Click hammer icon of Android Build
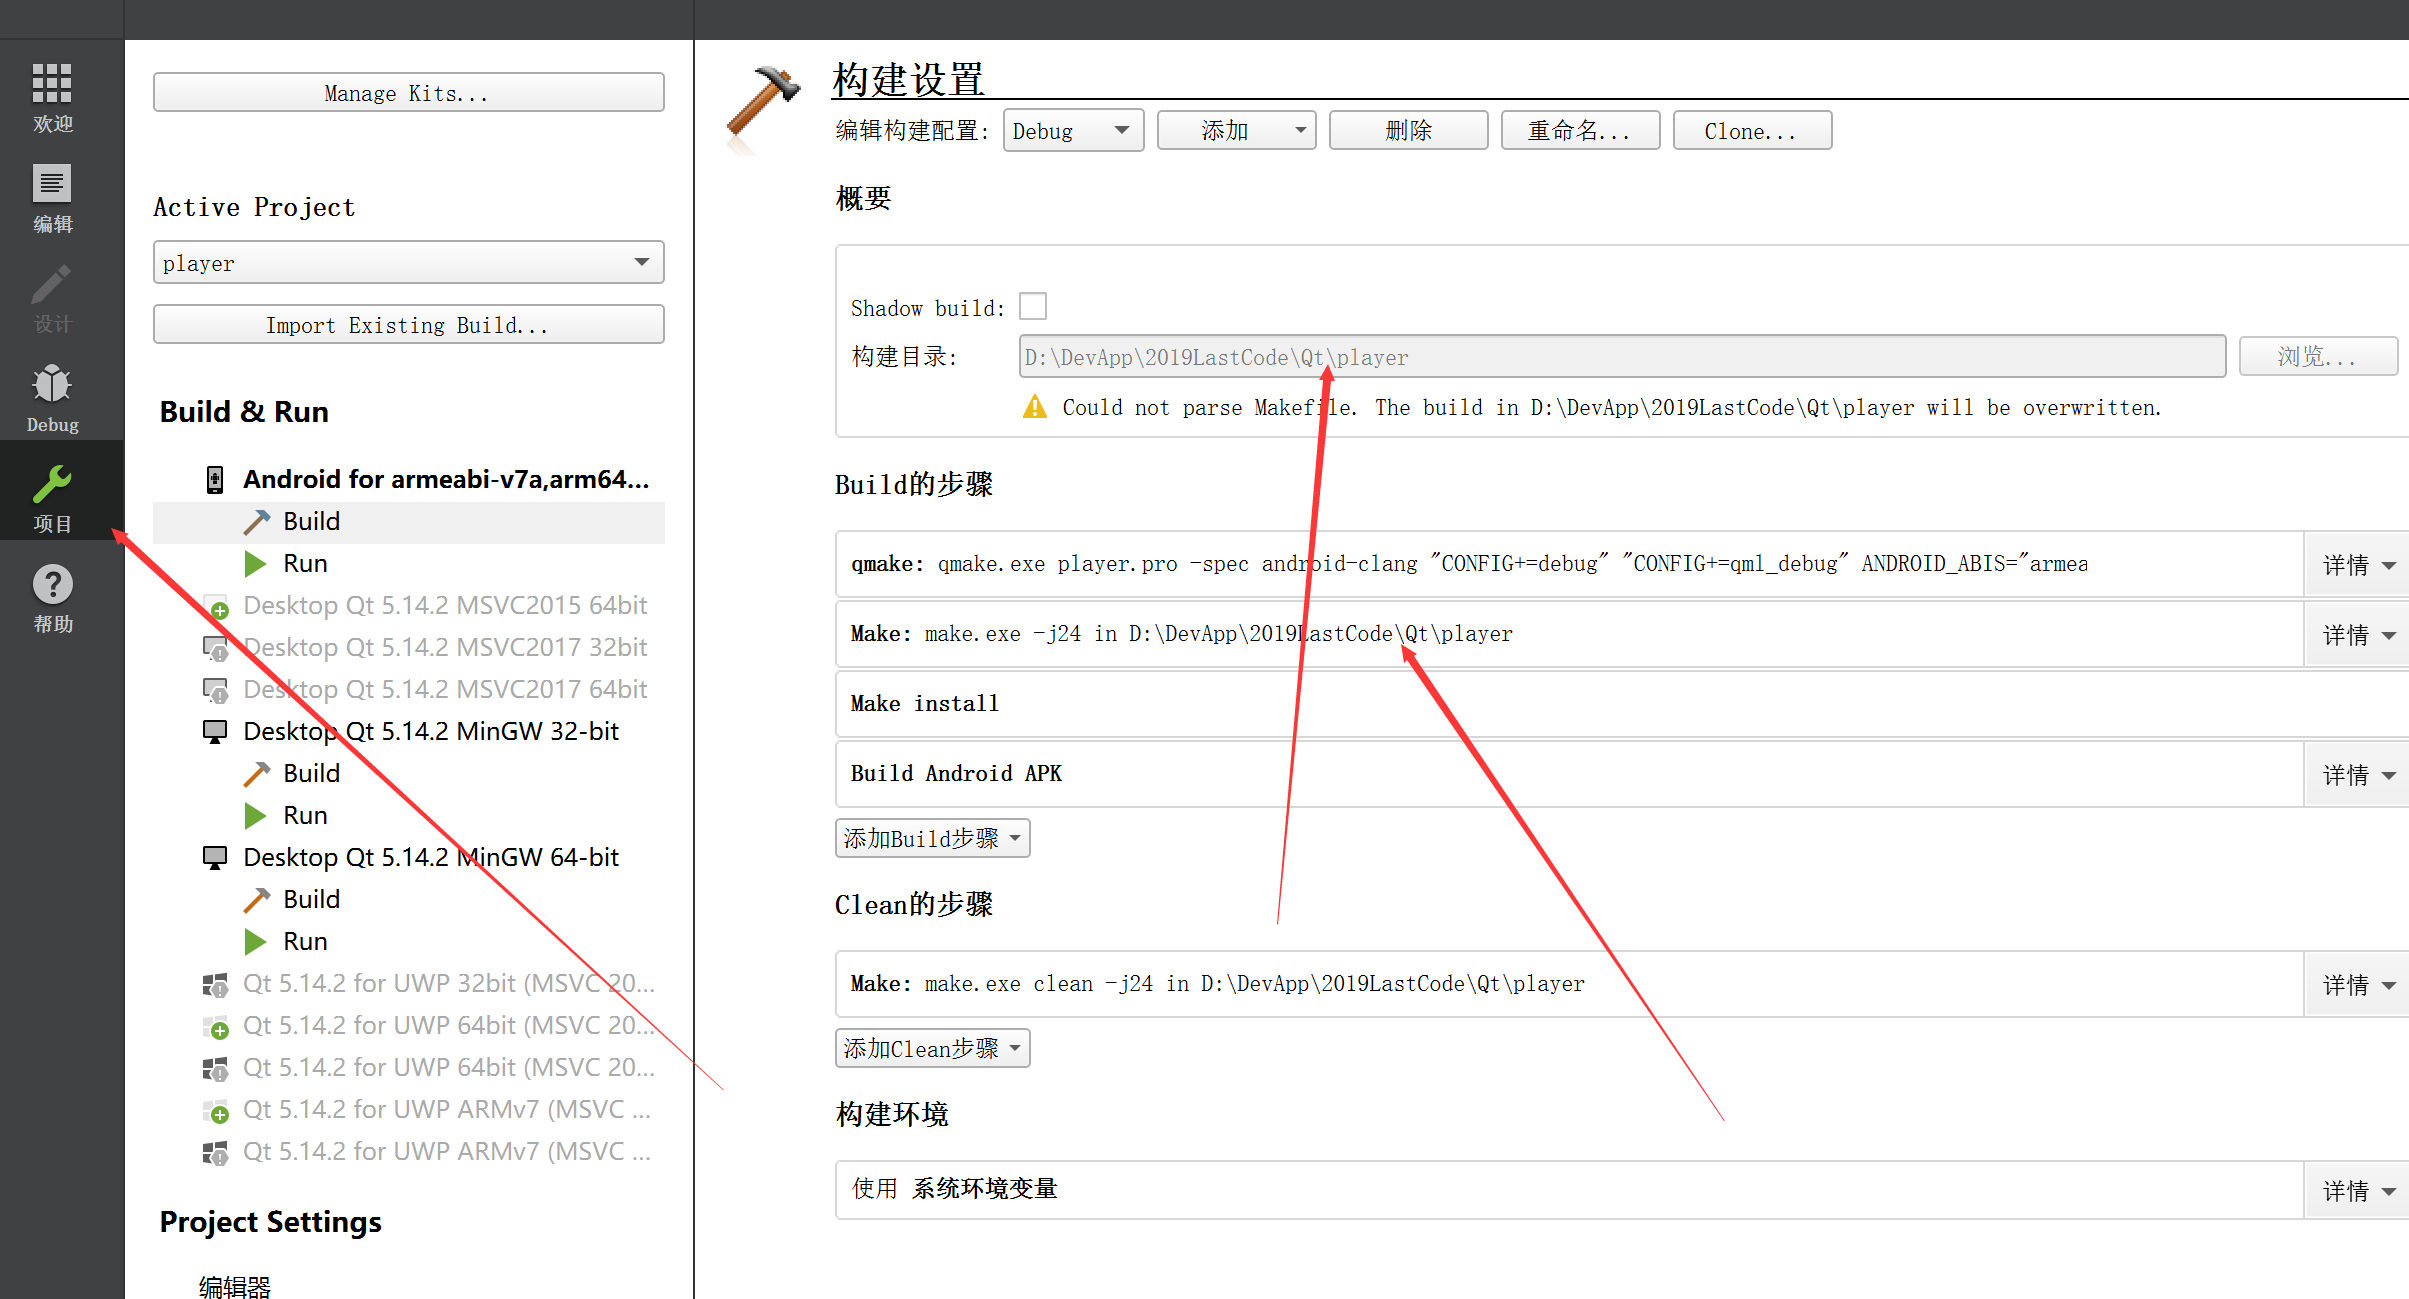 [x=257, y=522]
